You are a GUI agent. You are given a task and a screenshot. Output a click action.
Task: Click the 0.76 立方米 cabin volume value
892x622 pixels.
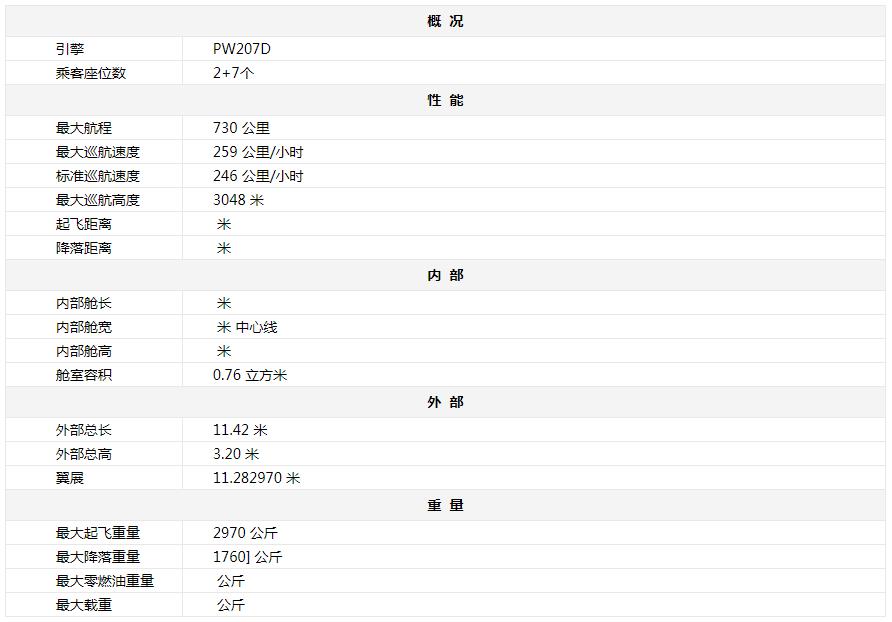[250, 375]
